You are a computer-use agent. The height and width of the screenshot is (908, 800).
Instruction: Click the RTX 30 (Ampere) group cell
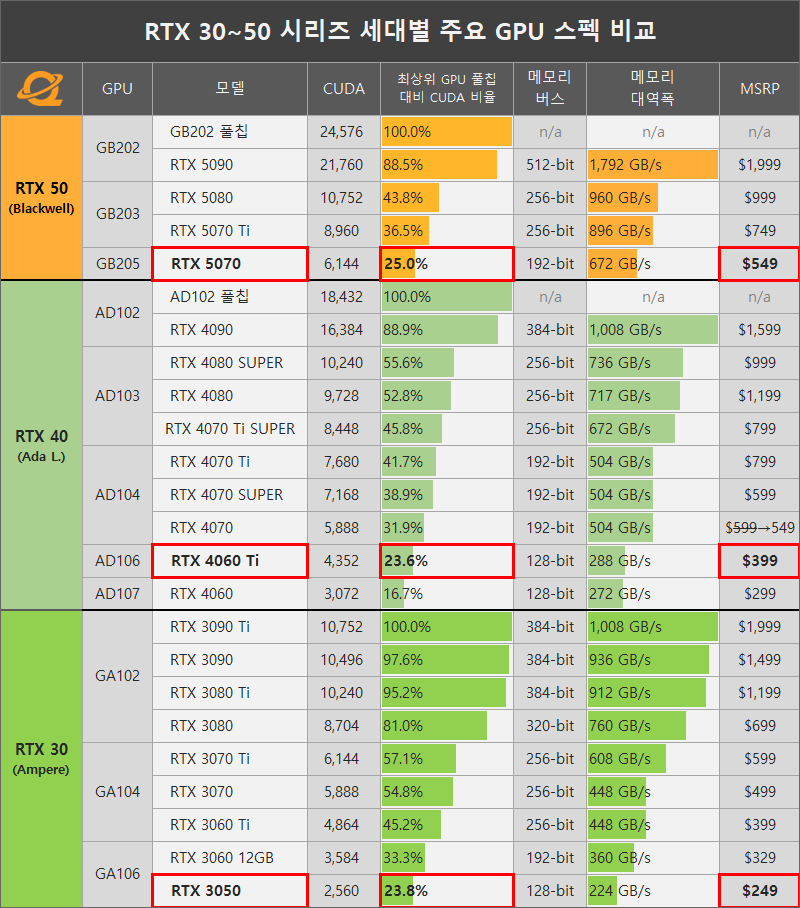pyautogui.click(x=41, y=759)
